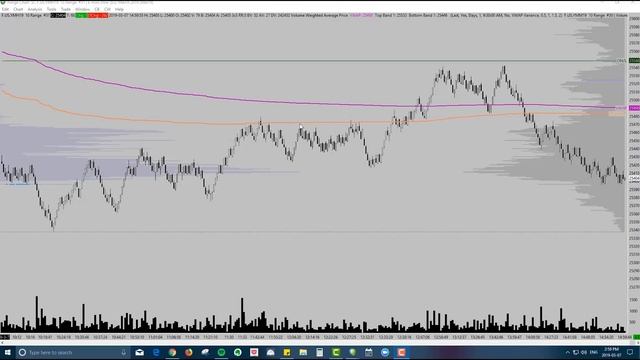The height and width of the screenshot is (360, 640).
Task: Click the Type here to search field
Action: [x=73, y=352]
